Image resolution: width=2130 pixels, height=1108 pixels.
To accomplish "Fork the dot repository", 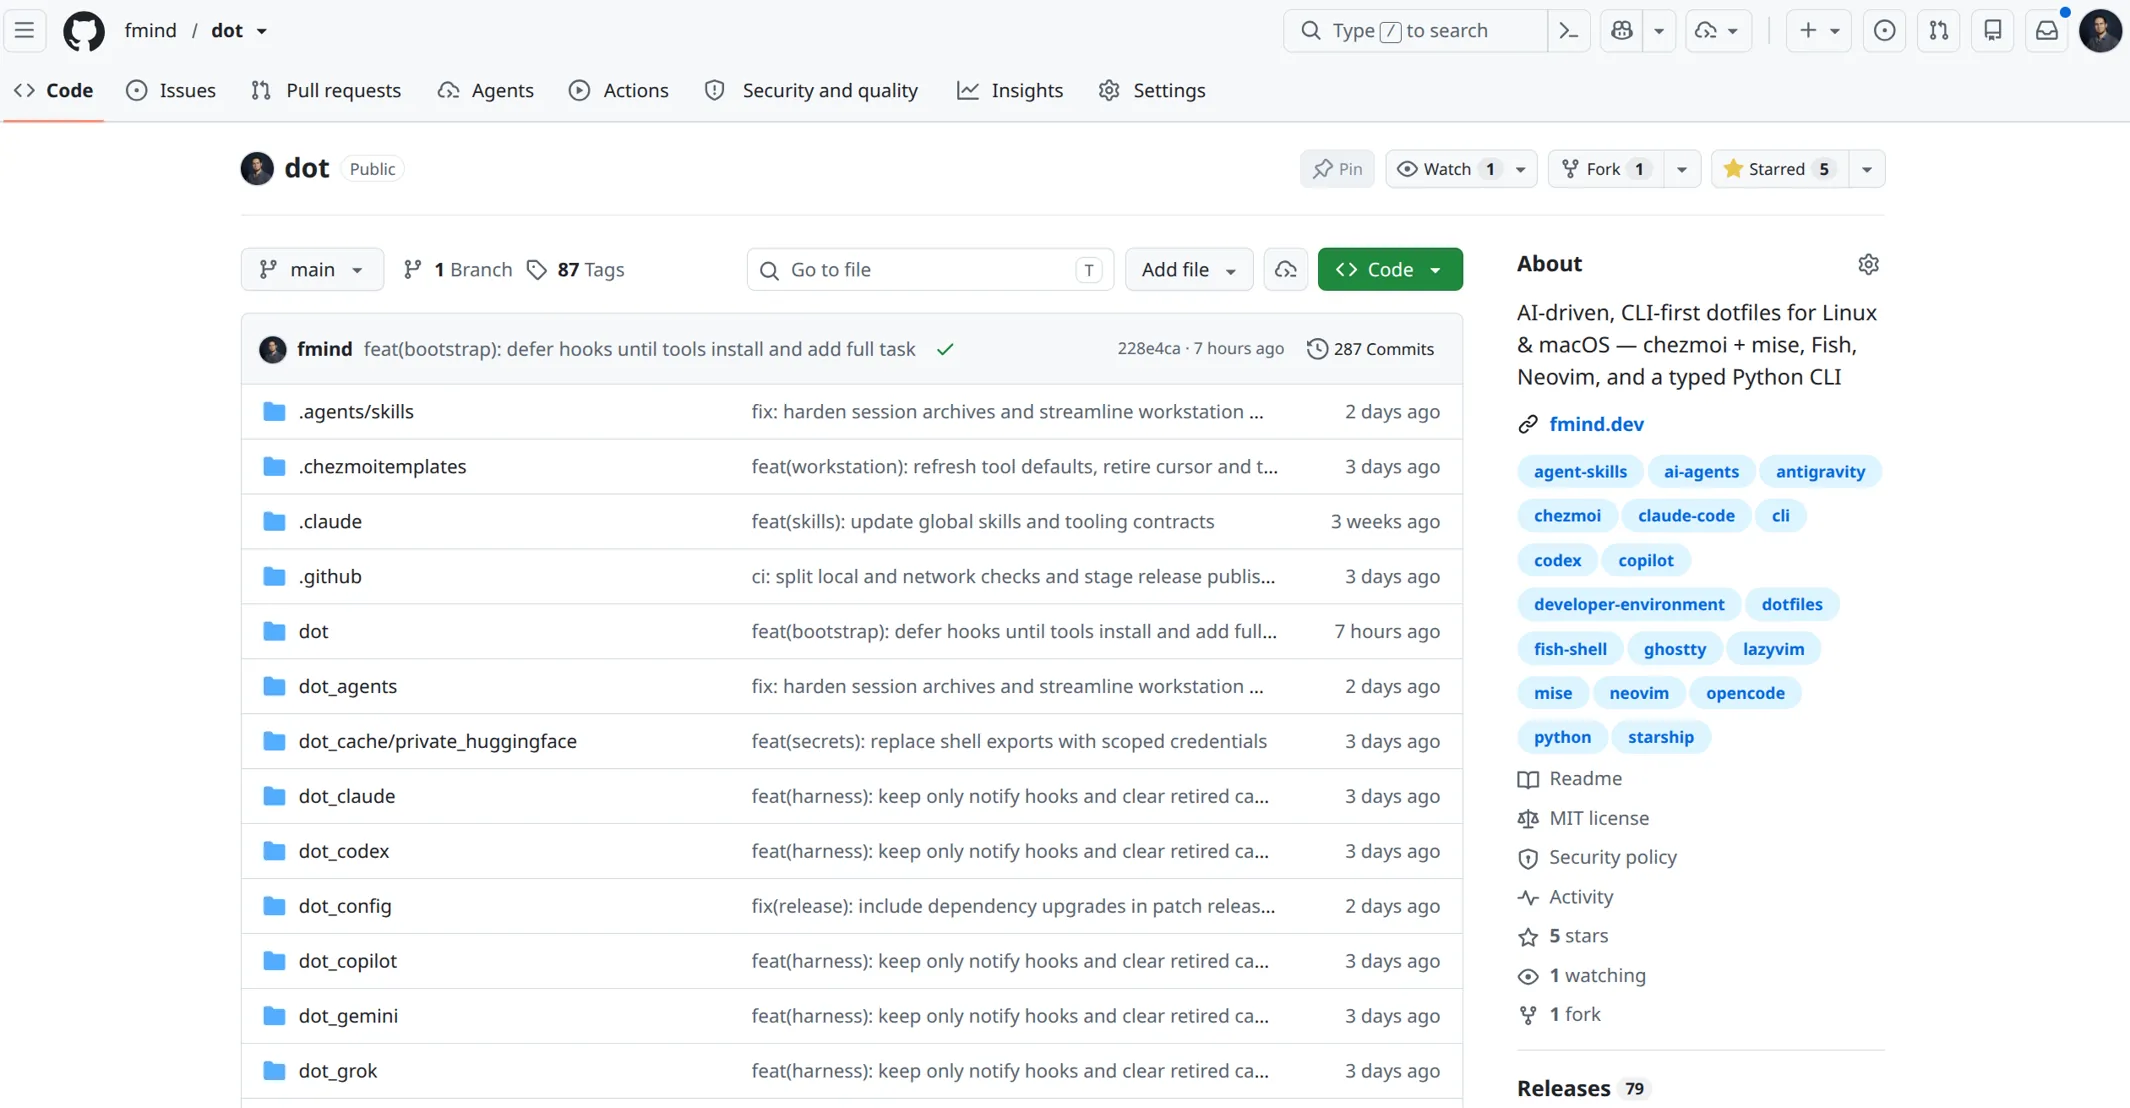I will (x=1606, y=169).
